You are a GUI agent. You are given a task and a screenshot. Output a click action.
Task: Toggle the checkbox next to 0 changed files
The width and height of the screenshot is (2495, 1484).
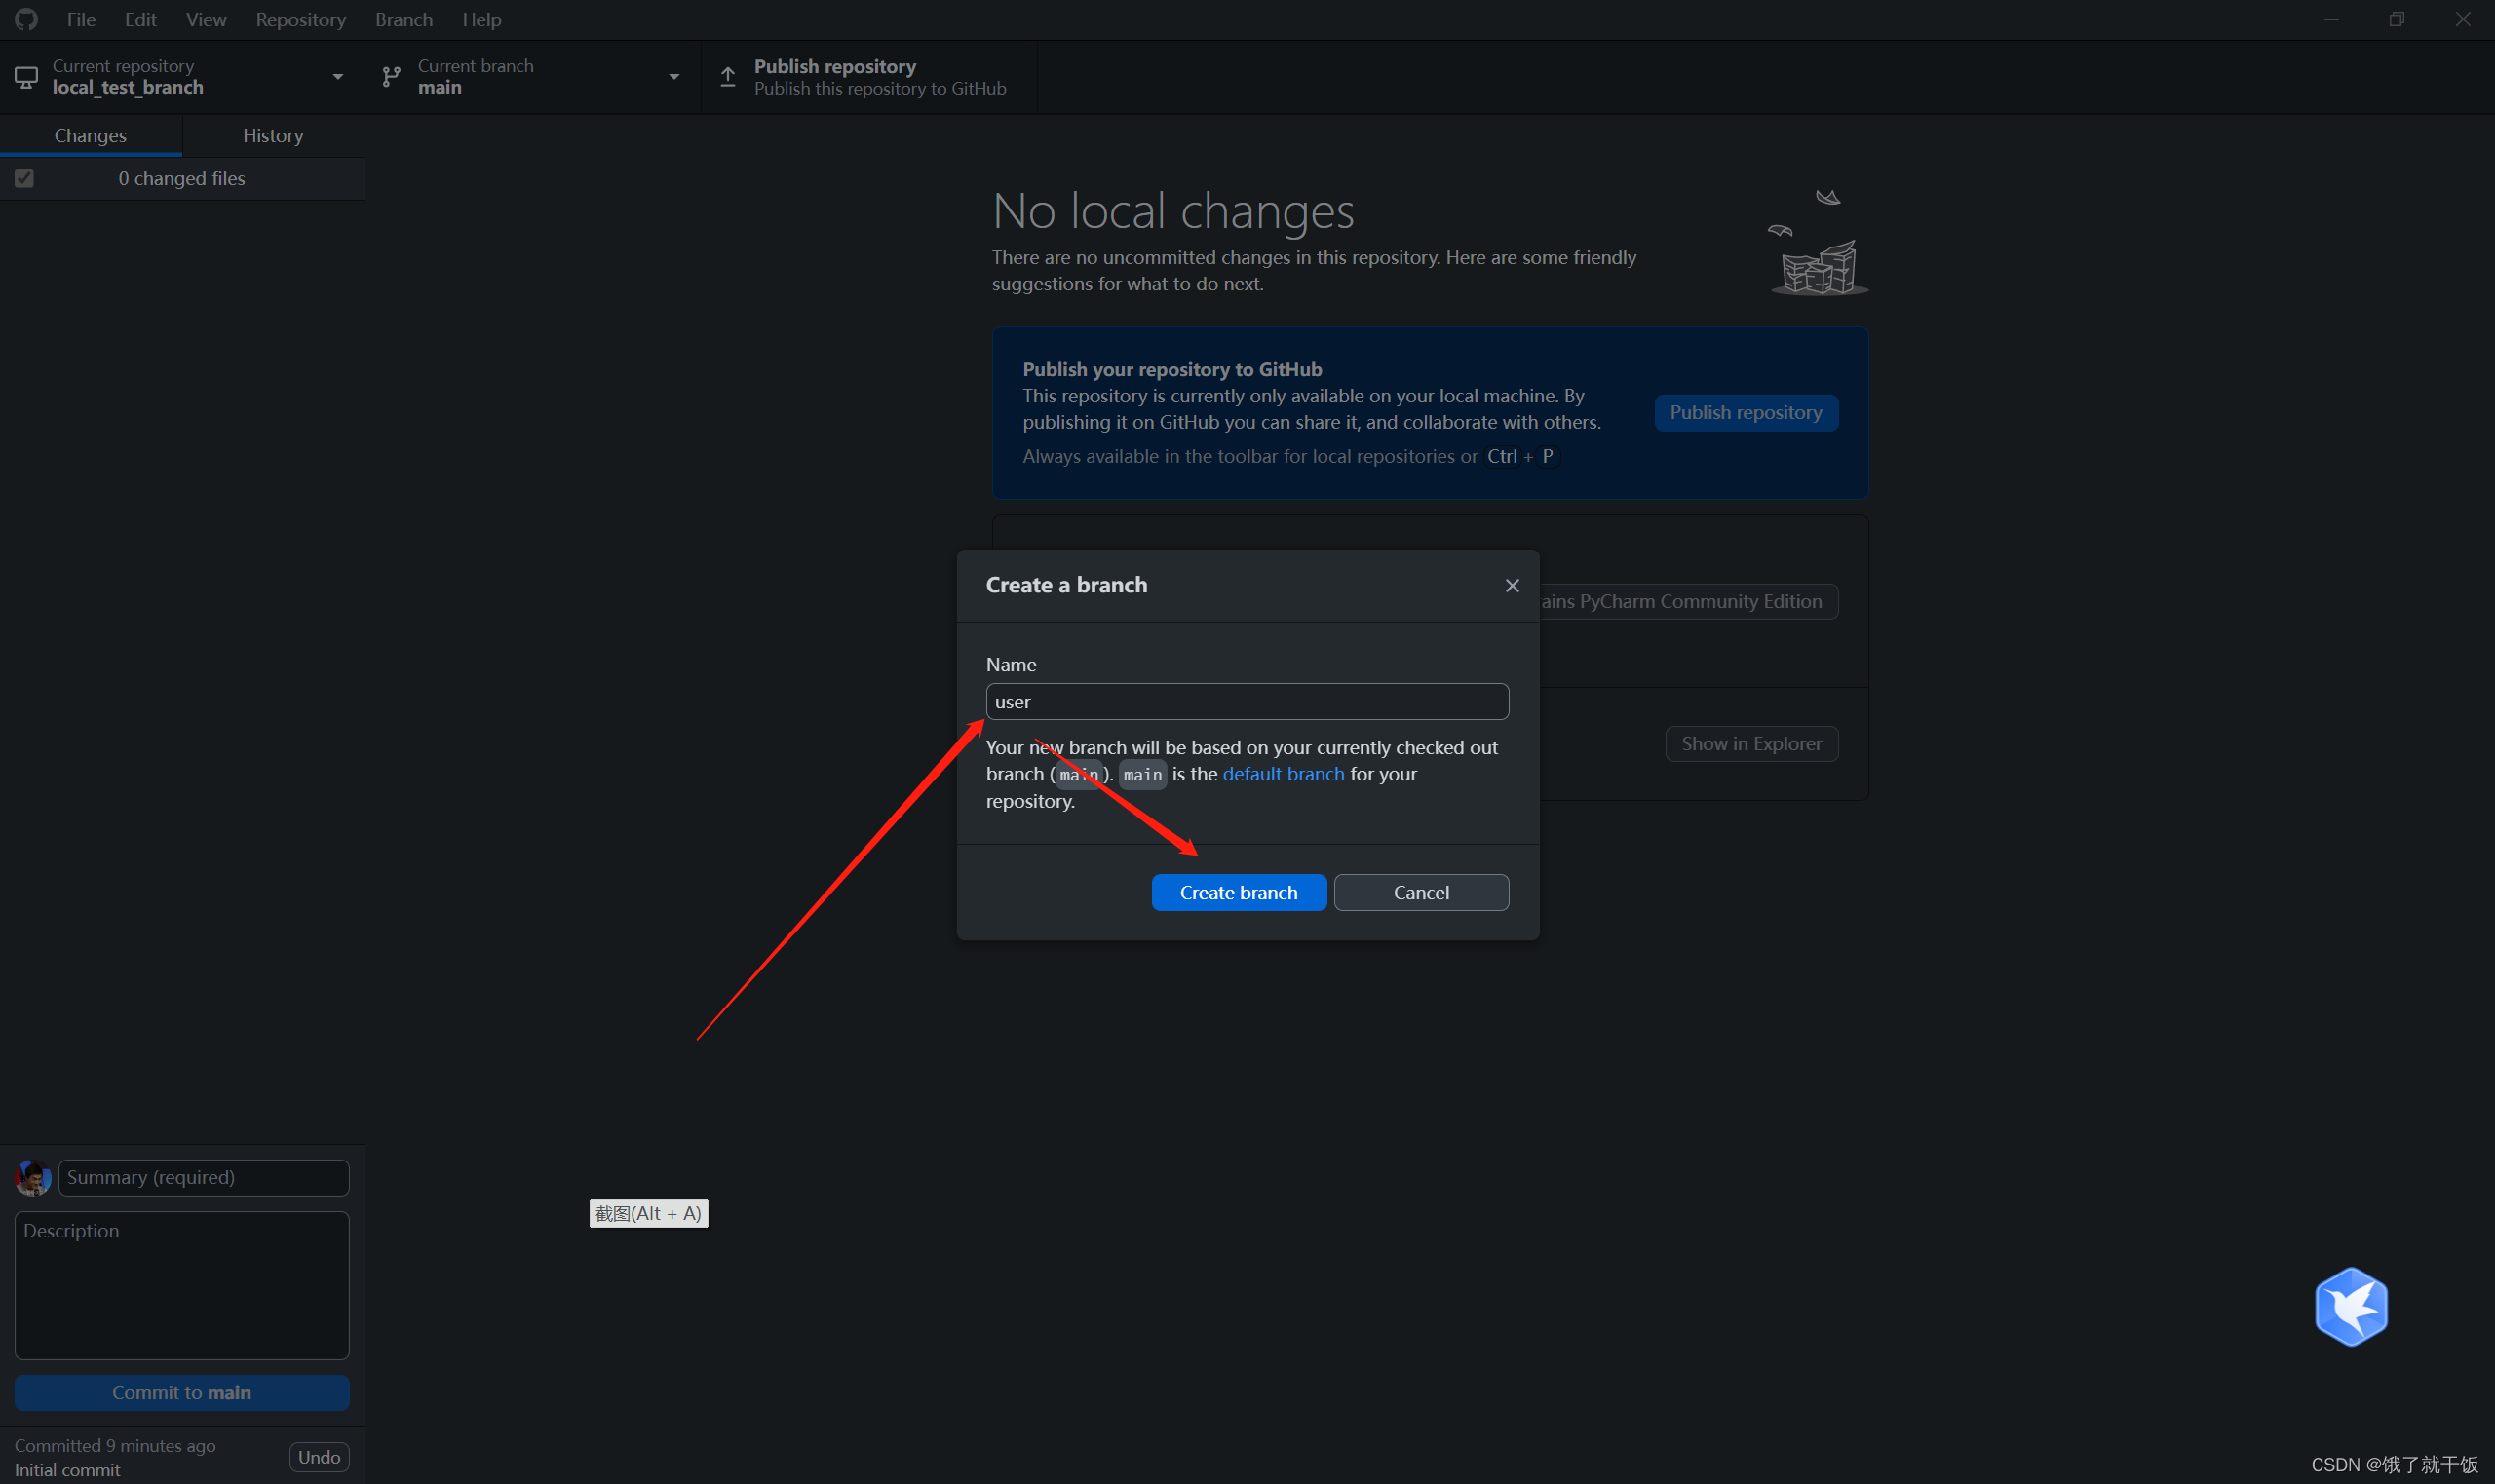pyautogui.click(x=24, y=178)
